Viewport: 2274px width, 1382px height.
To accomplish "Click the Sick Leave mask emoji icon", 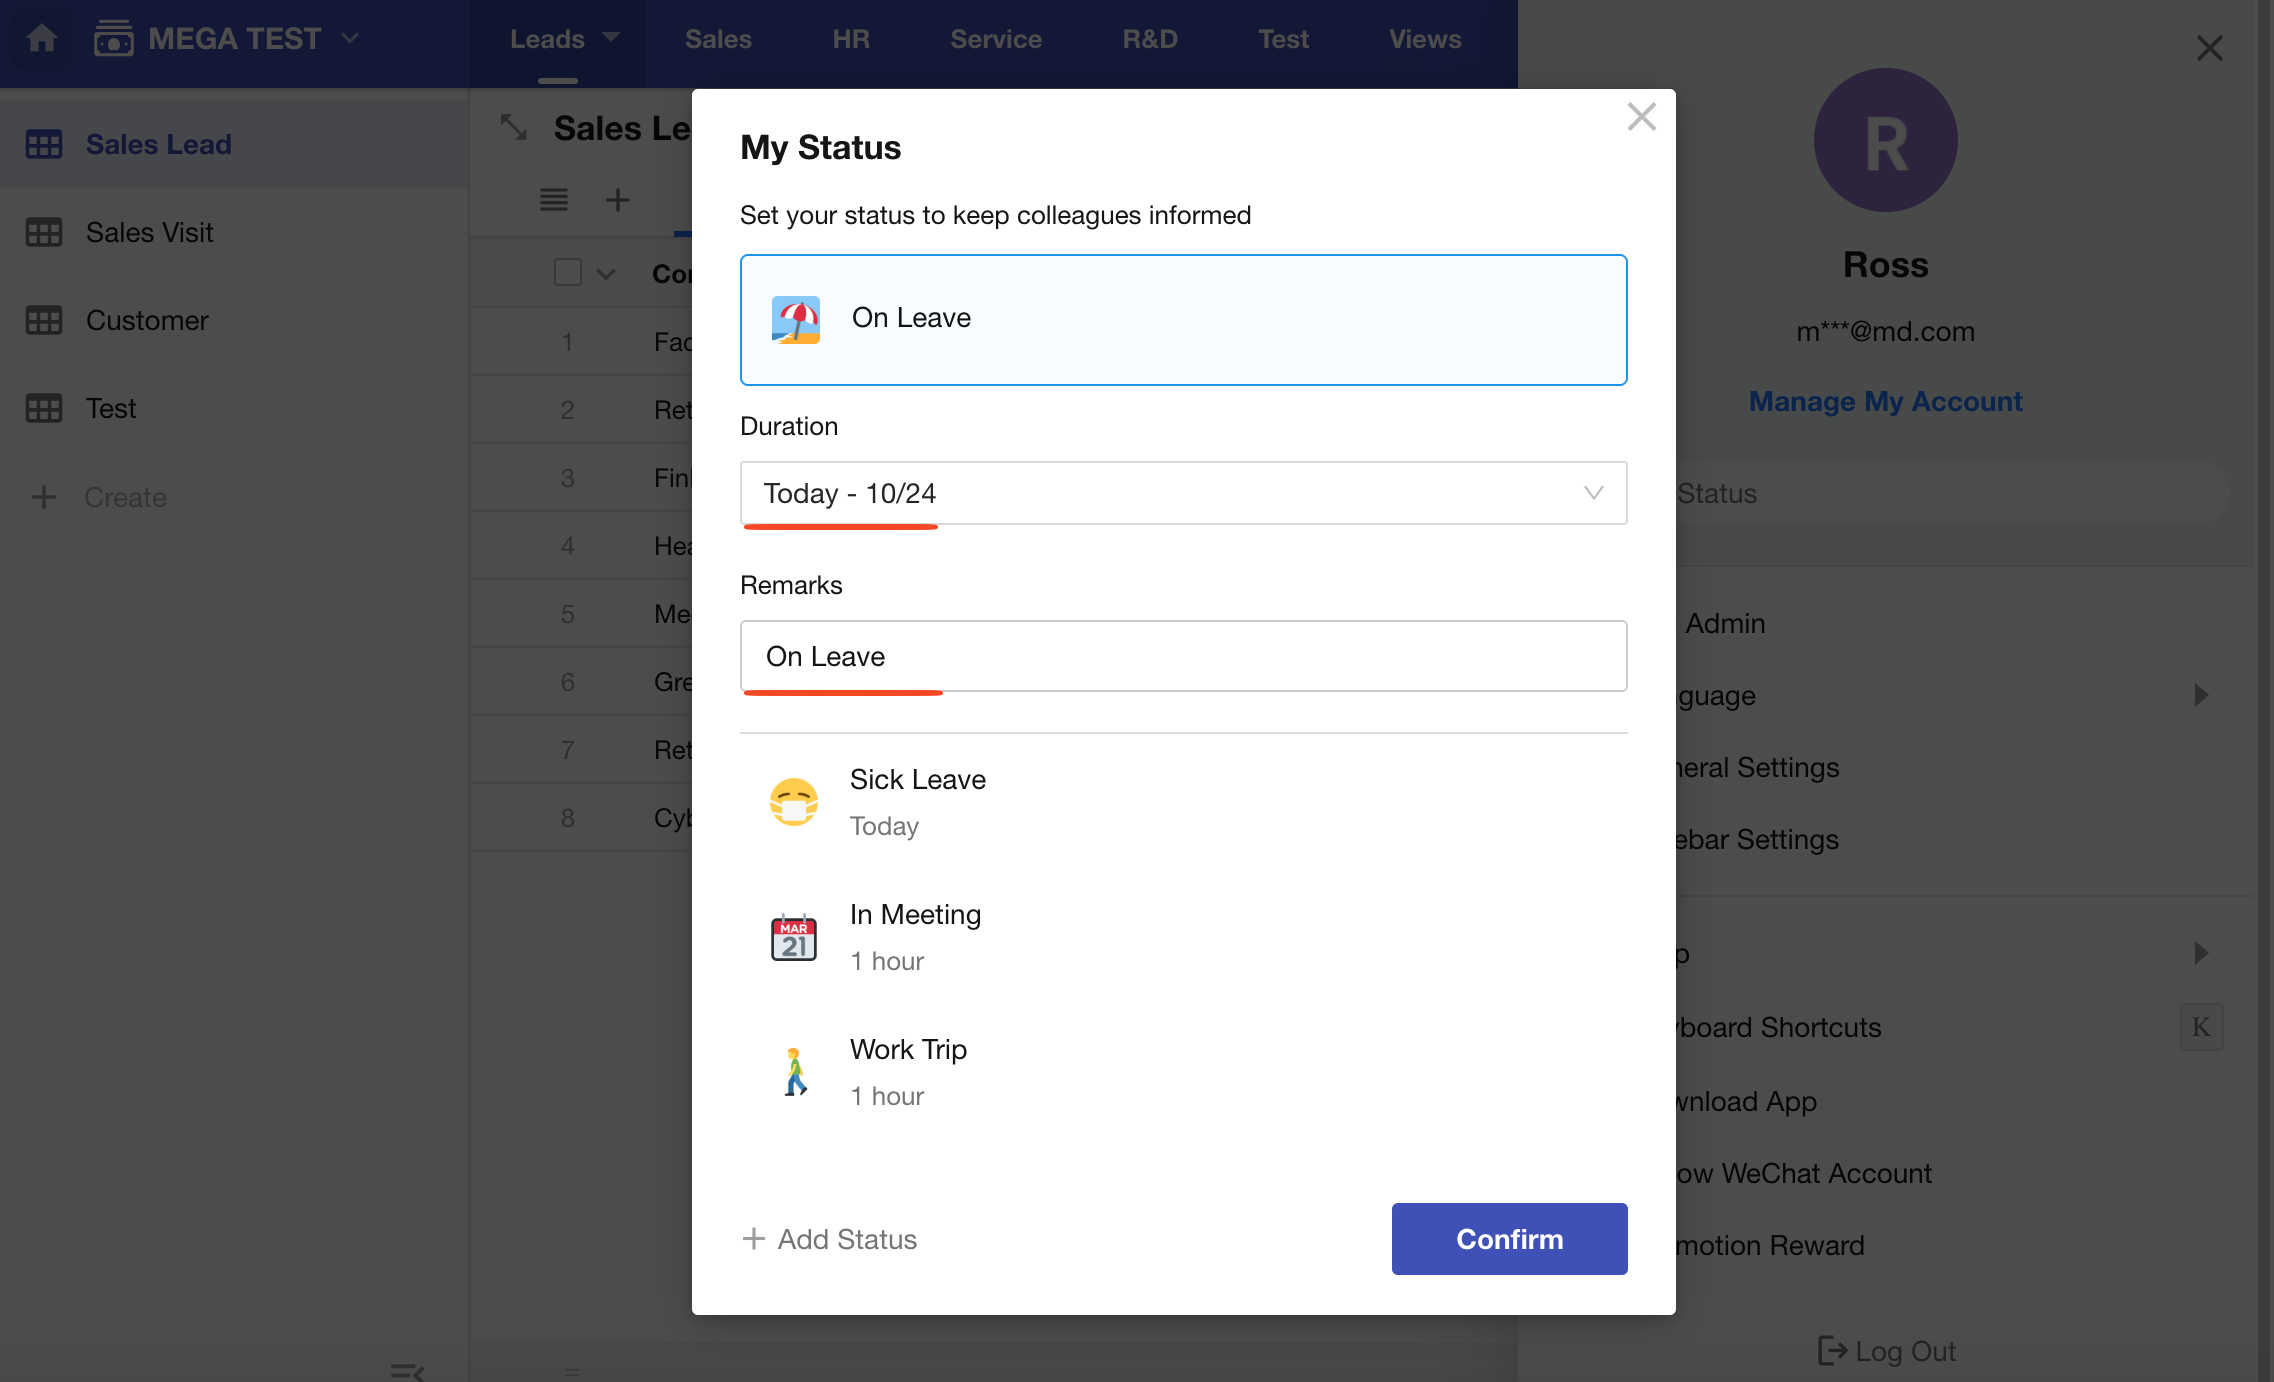I will coord(794,802).
